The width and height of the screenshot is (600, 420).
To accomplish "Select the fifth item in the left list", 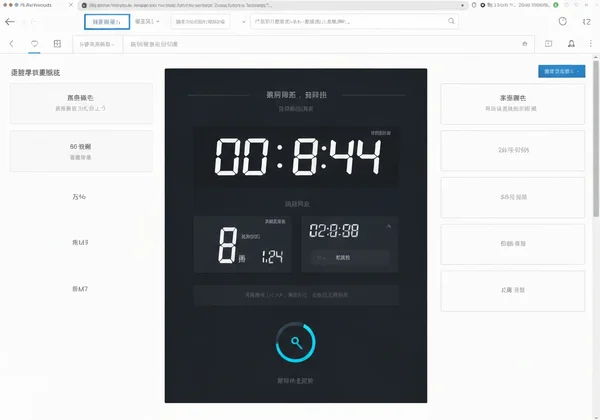I will (80, 289).
